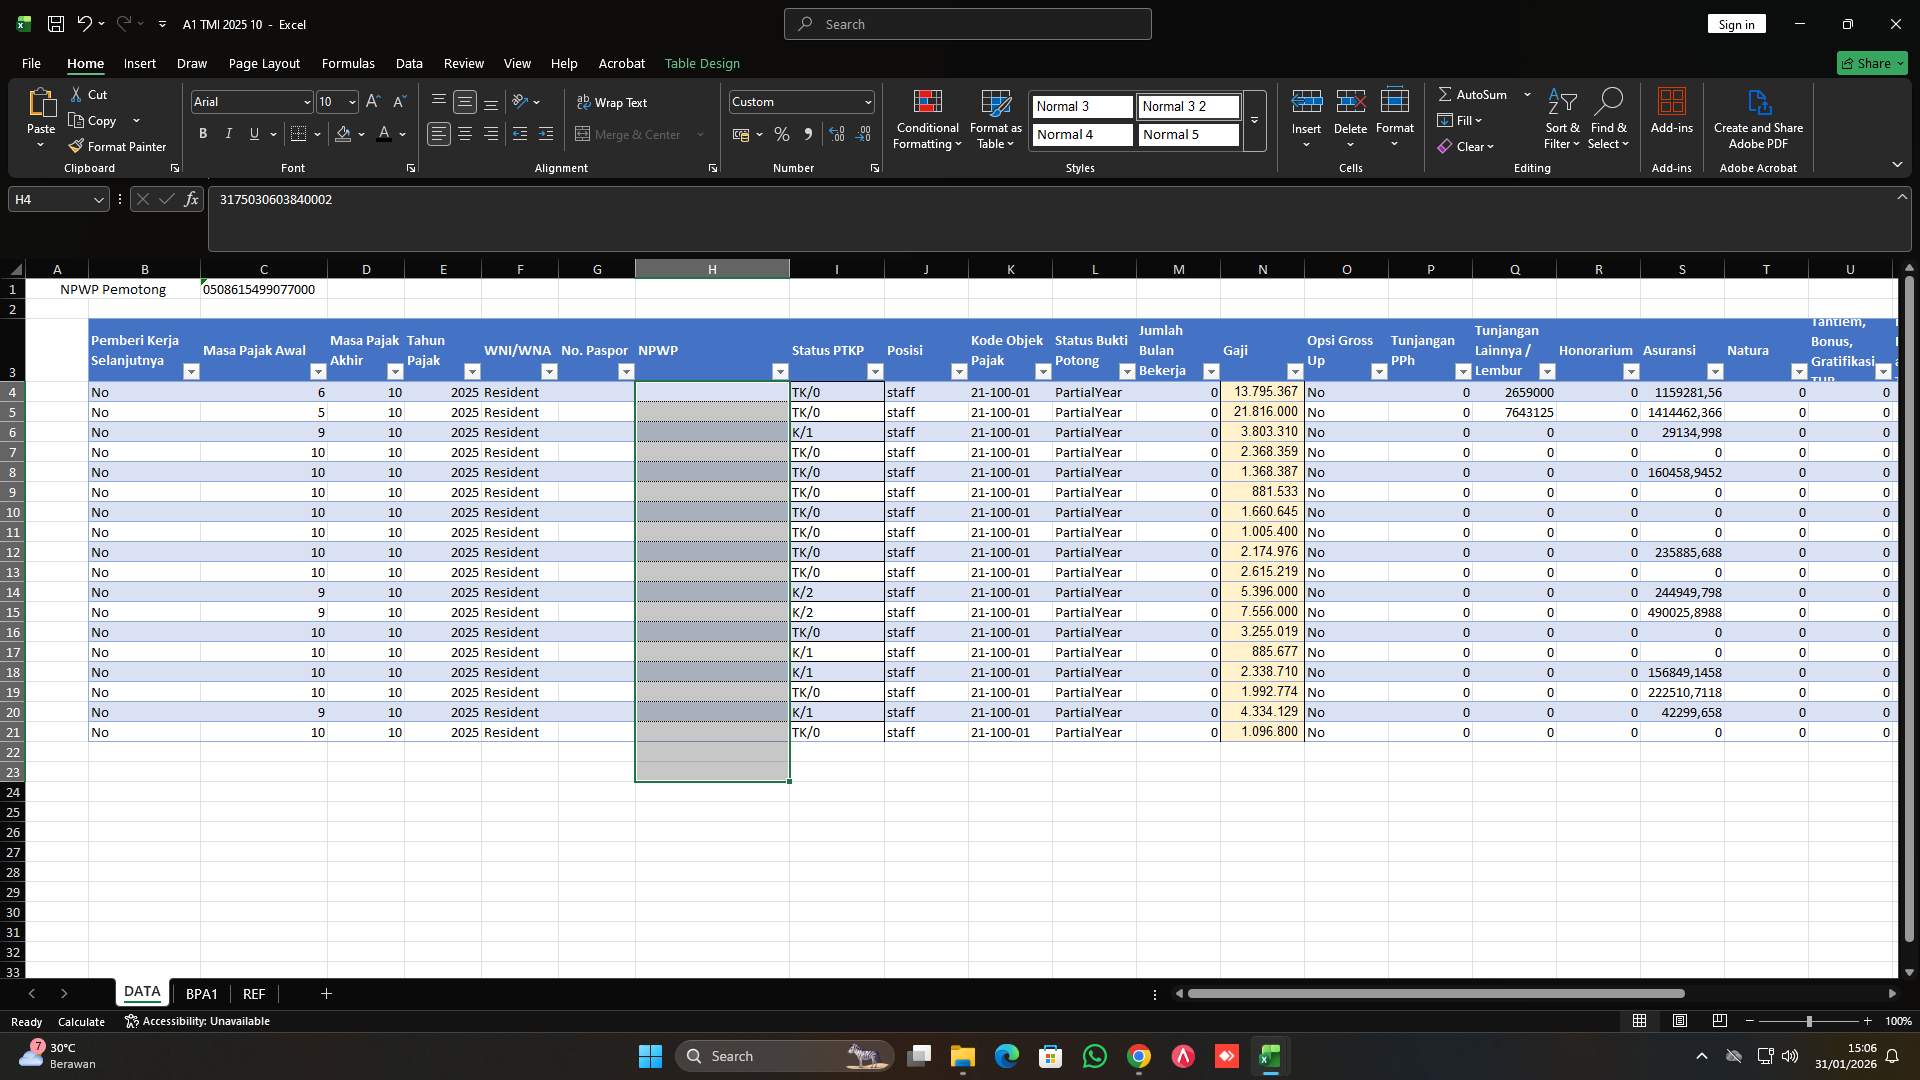
Task: Click the Sign in button
Action: [x=1736, y=23]
